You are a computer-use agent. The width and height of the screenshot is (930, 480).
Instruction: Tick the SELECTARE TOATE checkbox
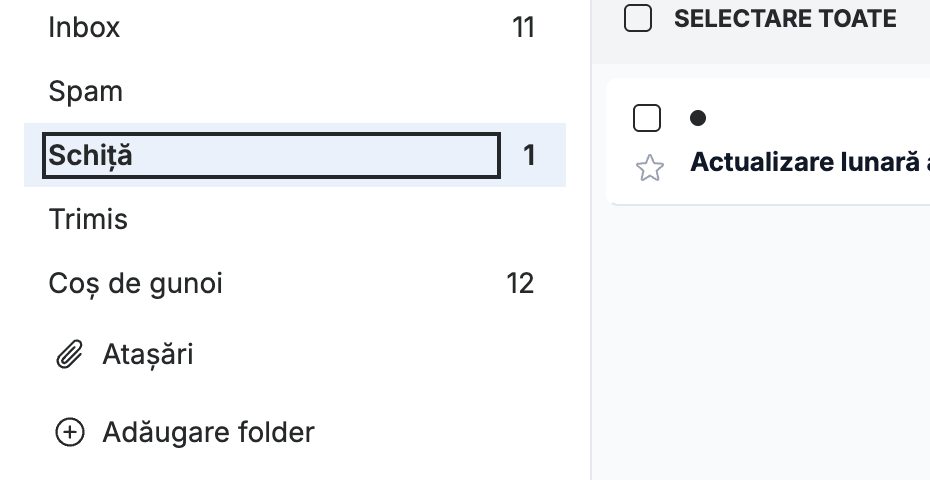[x=638, y=18]
